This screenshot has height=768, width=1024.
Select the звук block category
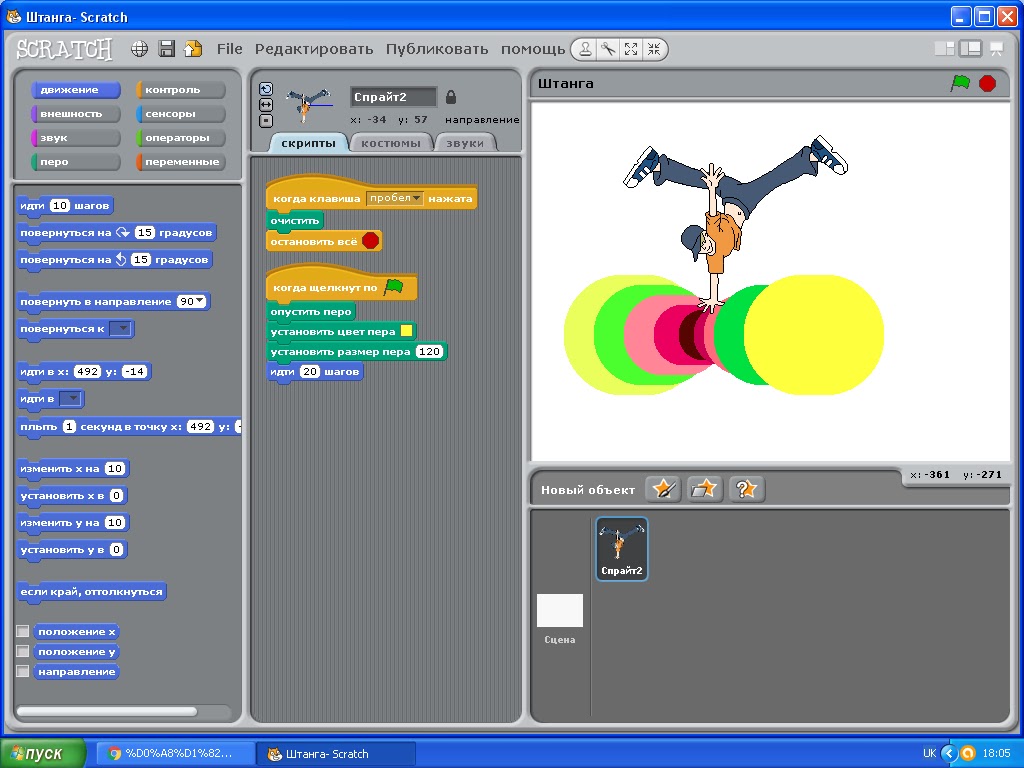tap(76, 138)
